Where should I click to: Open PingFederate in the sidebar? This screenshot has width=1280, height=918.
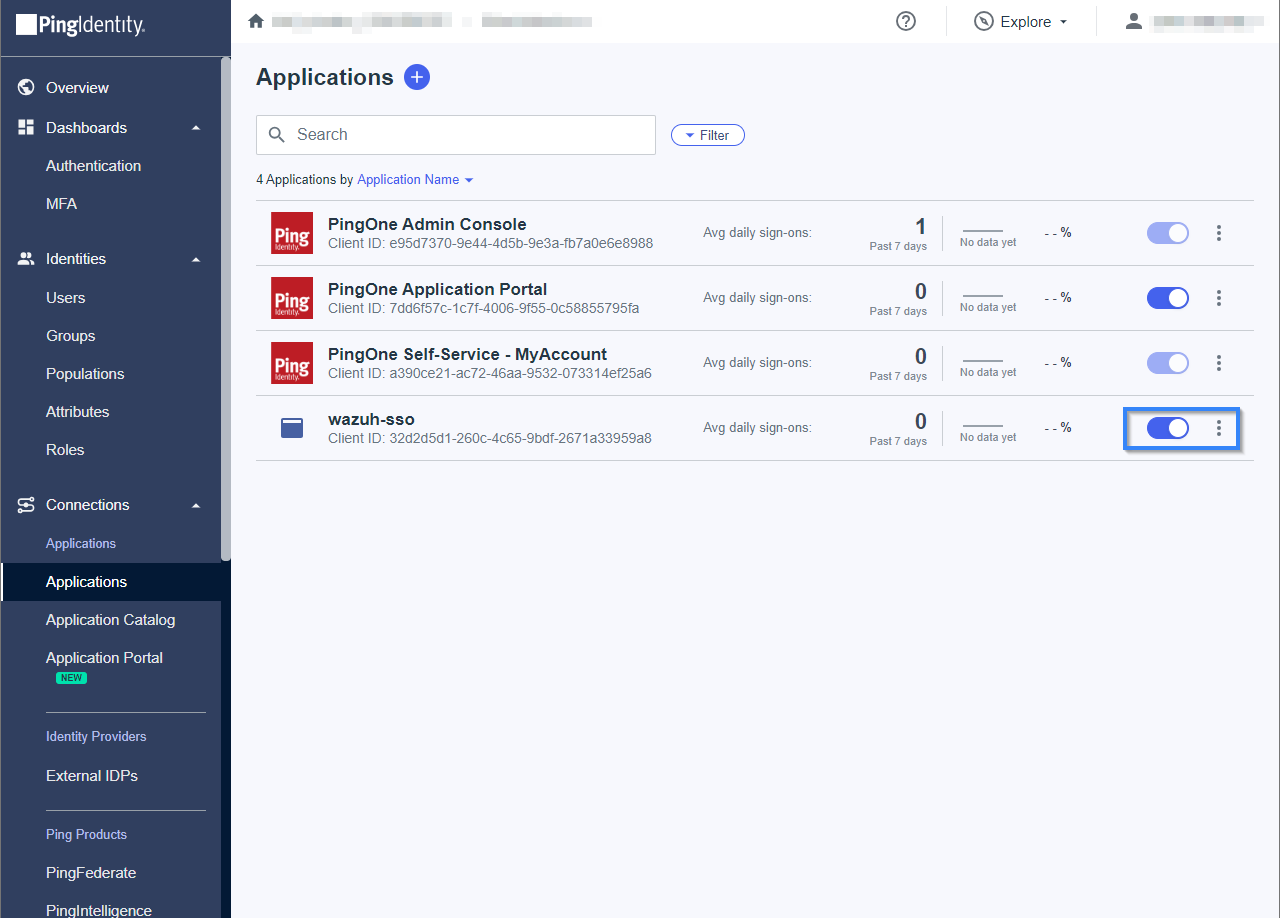[91, 873]
